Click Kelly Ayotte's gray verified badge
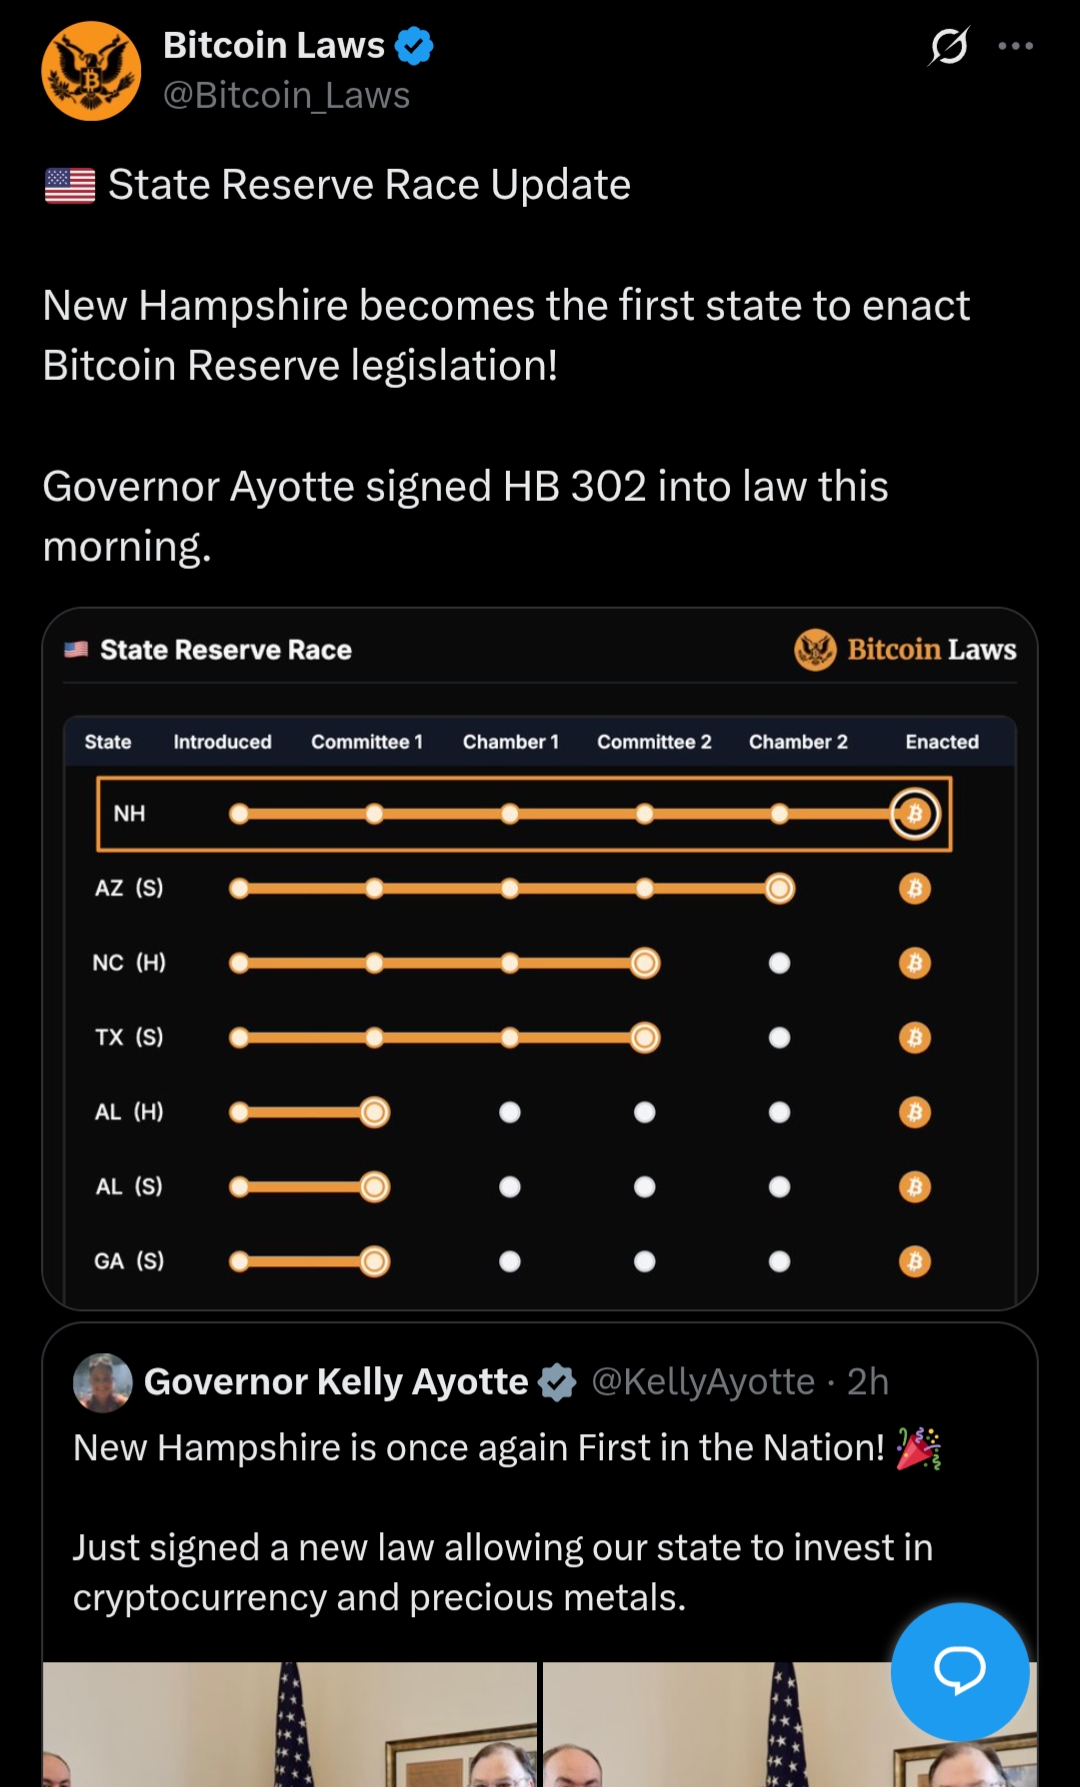Image resolution: width=1080 pixels, height=1787 pixels. click(557, 1383)
